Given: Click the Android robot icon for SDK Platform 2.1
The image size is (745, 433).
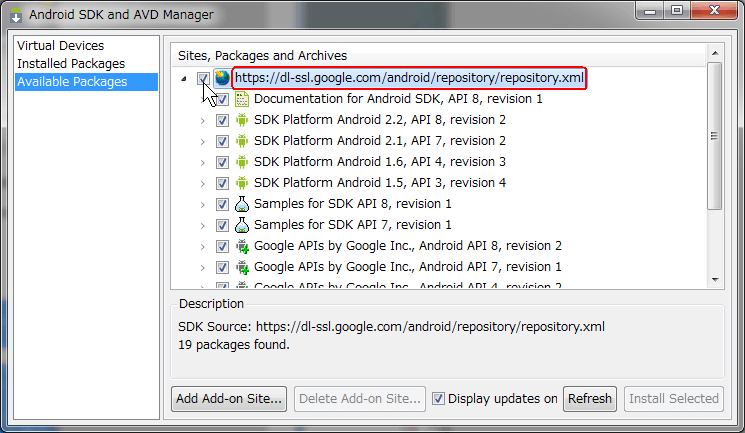Looking at the screenshot, I should [x=242, y=141].
